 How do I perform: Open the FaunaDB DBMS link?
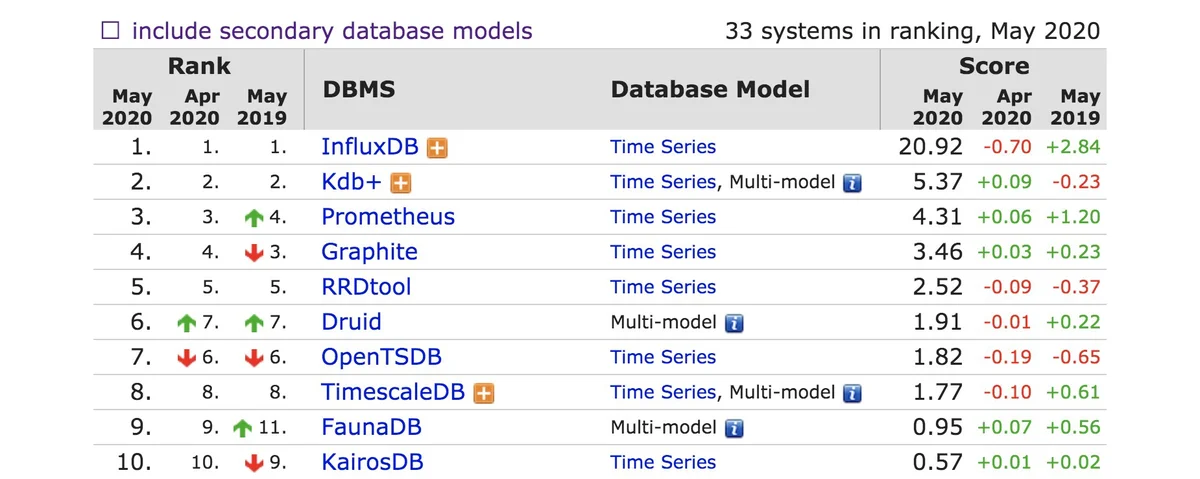[x=371, y=427]
